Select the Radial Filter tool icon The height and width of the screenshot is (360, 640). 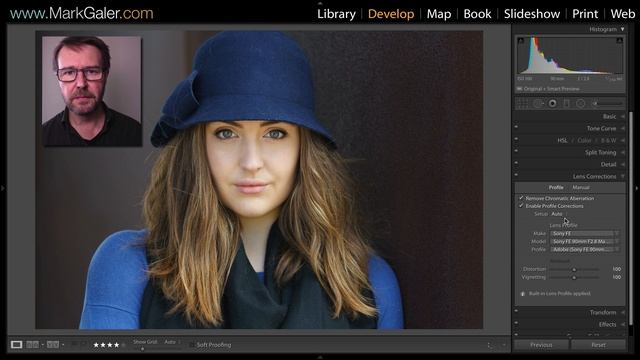(580, 104)
